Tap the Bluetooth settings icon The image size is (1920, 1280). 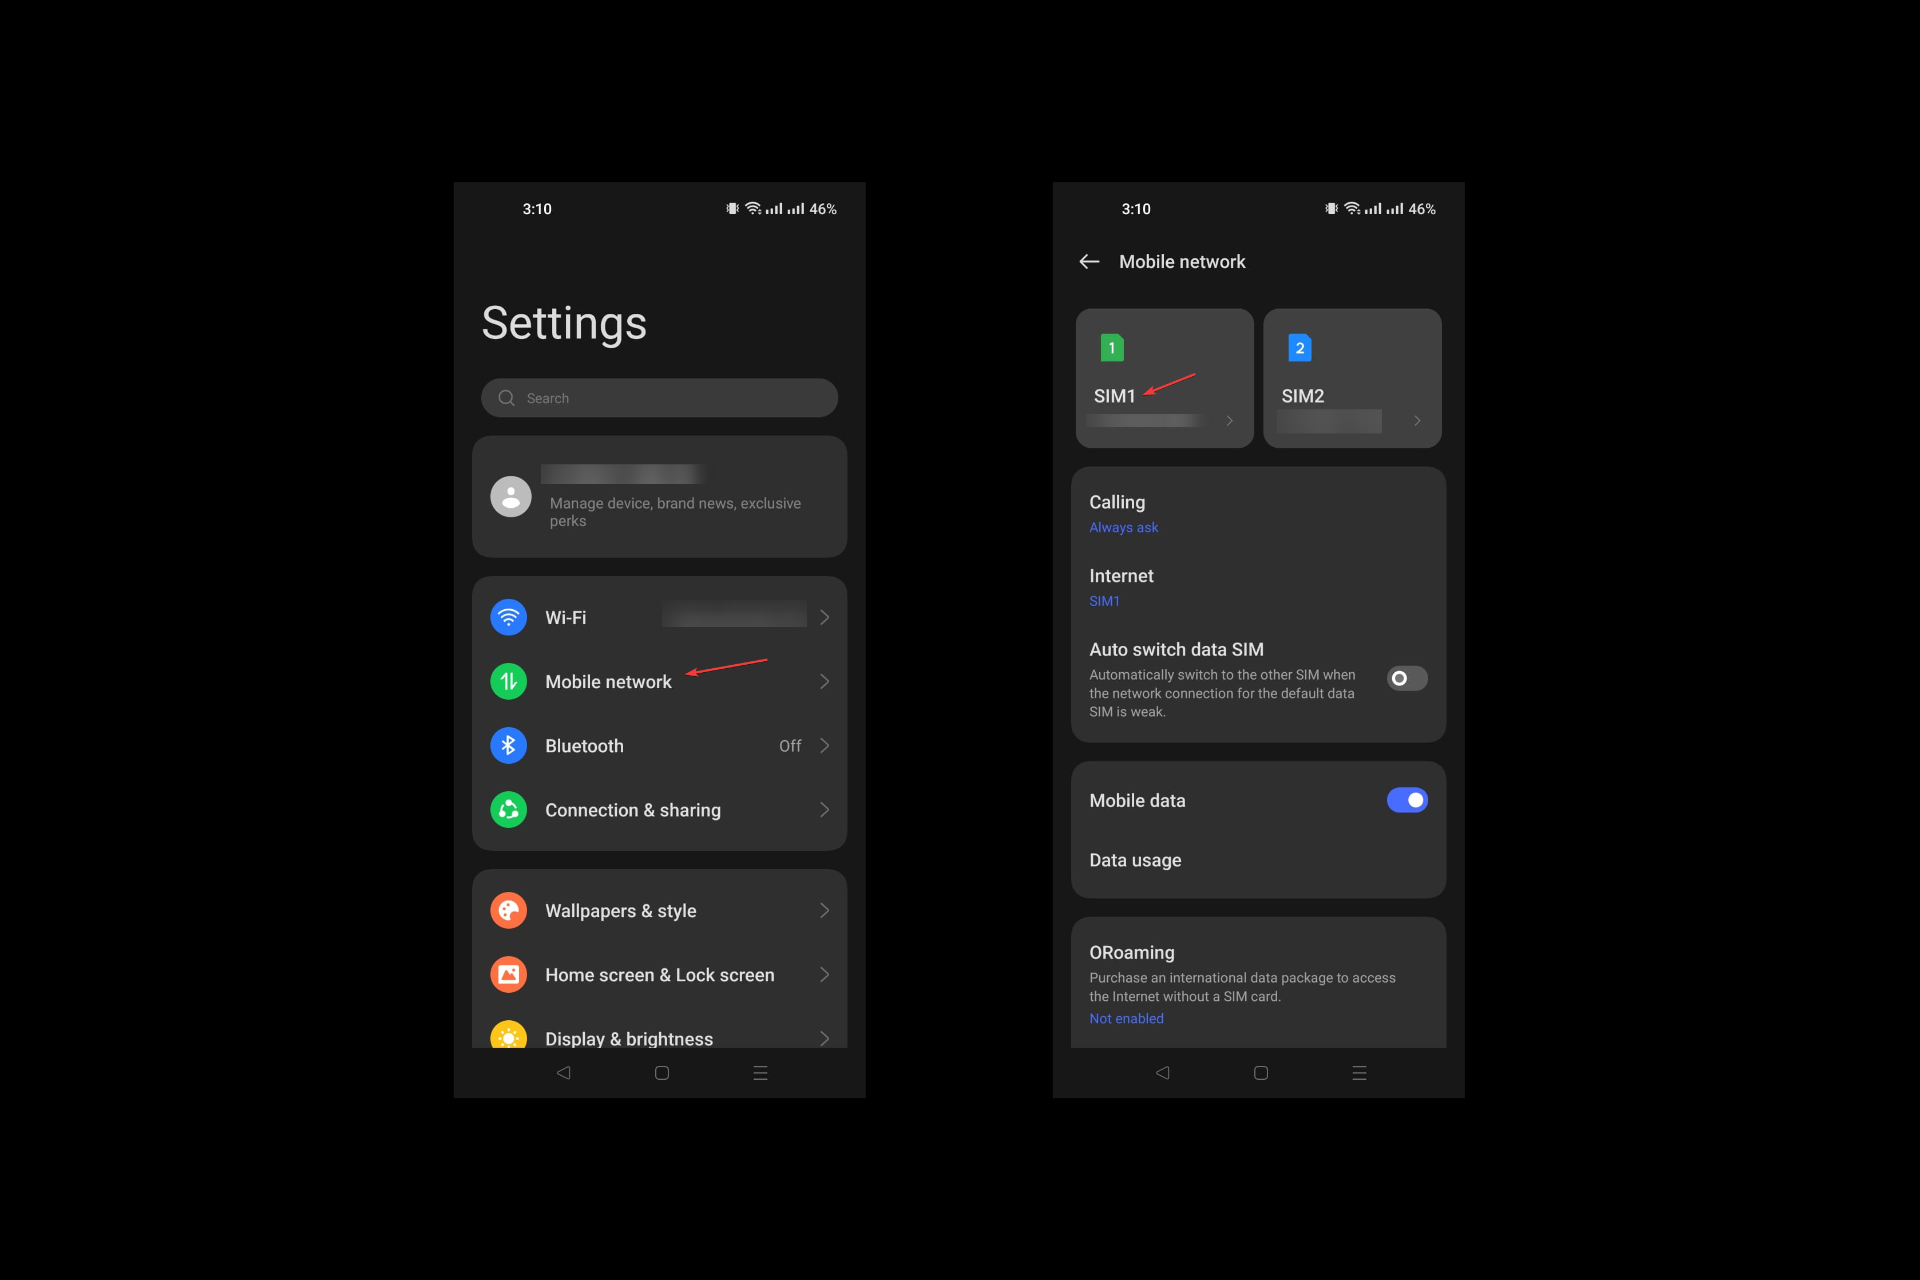509,744
